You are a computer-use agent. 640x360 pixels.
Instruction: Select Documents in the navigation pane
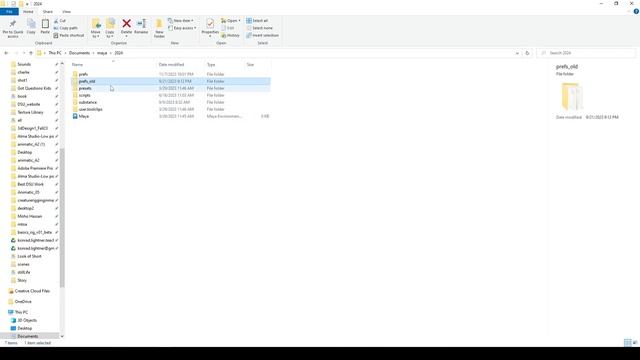(28, 336)
